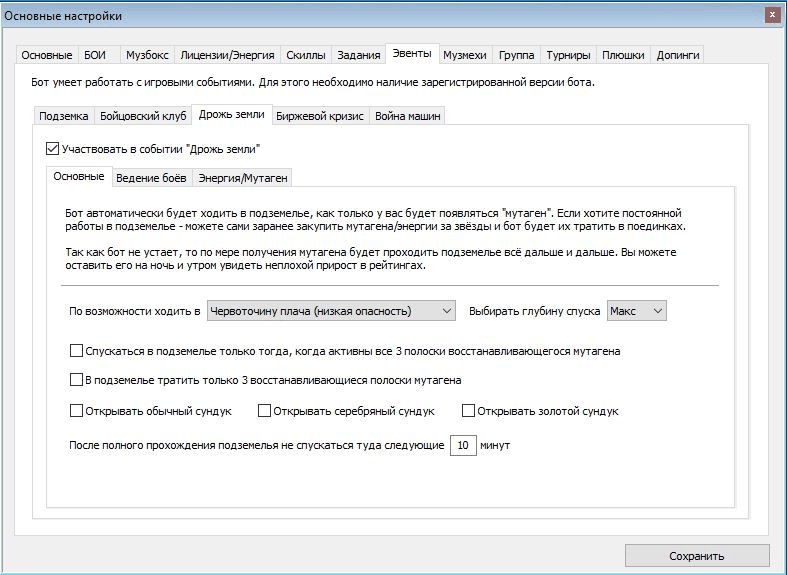The width and height of the screenshot is (787, 575).
Task: Select the inner Основные sub-tab
Action: [79, 177]
